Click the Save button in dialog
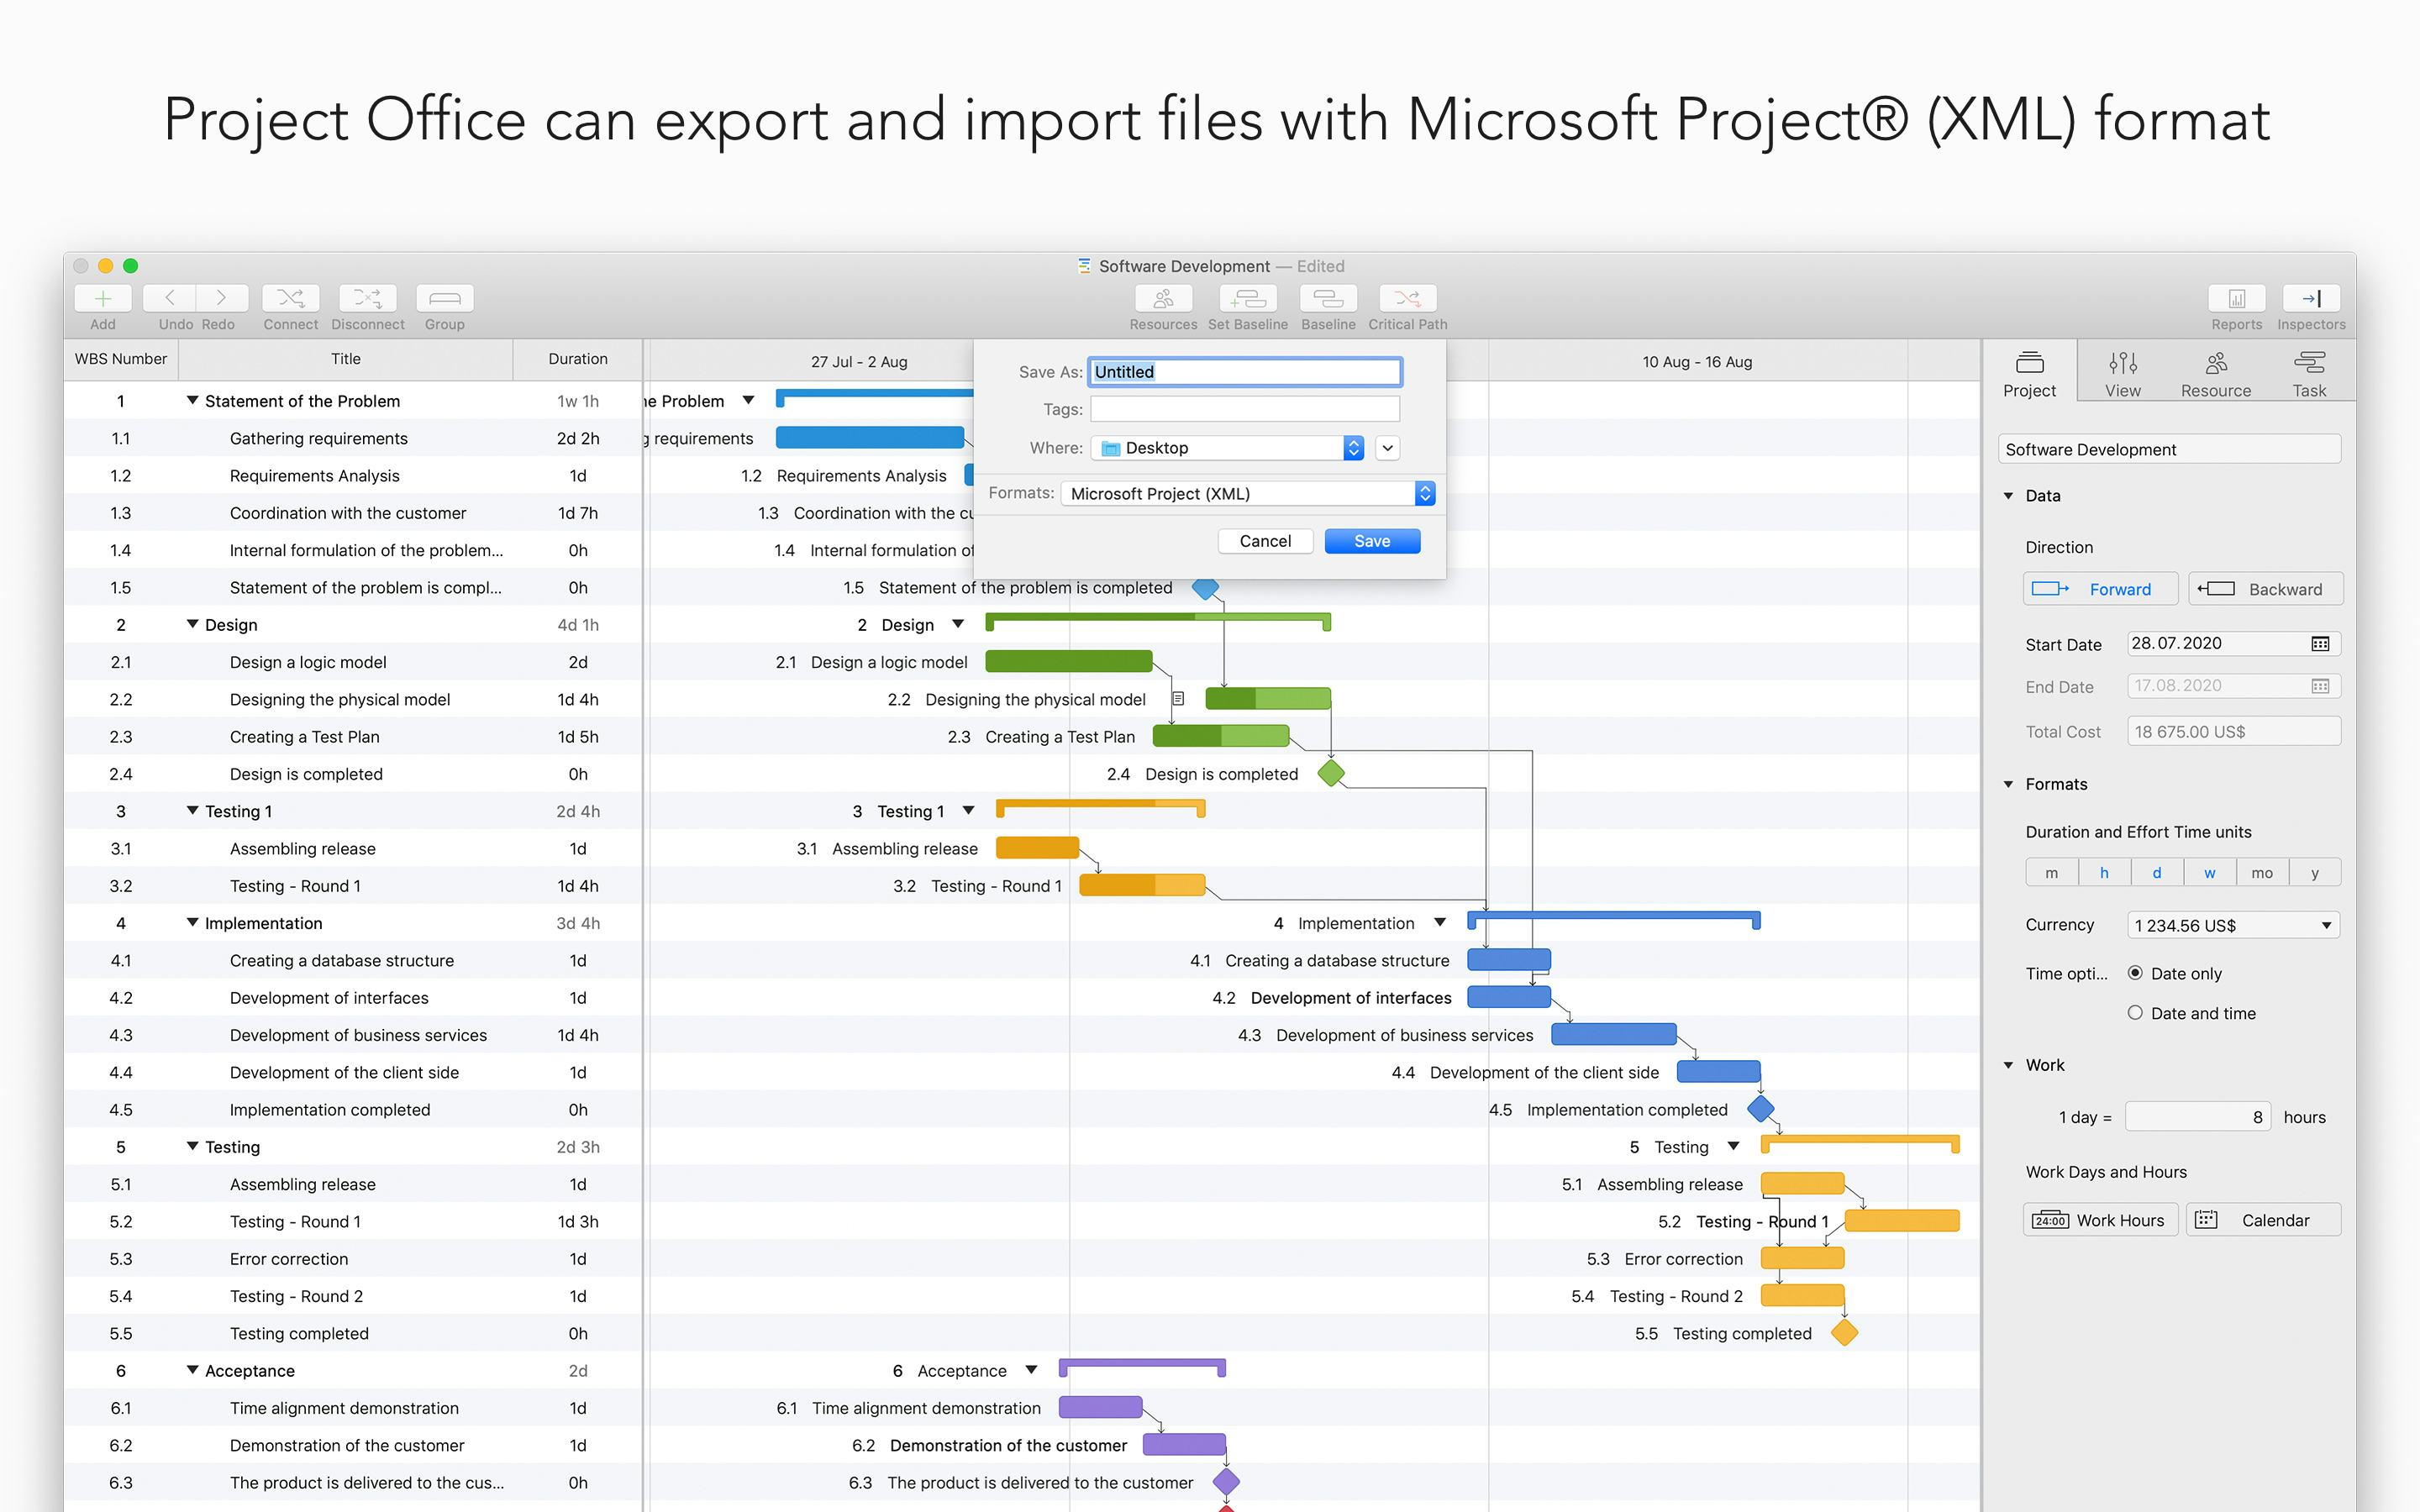 tap(1371, 541)
